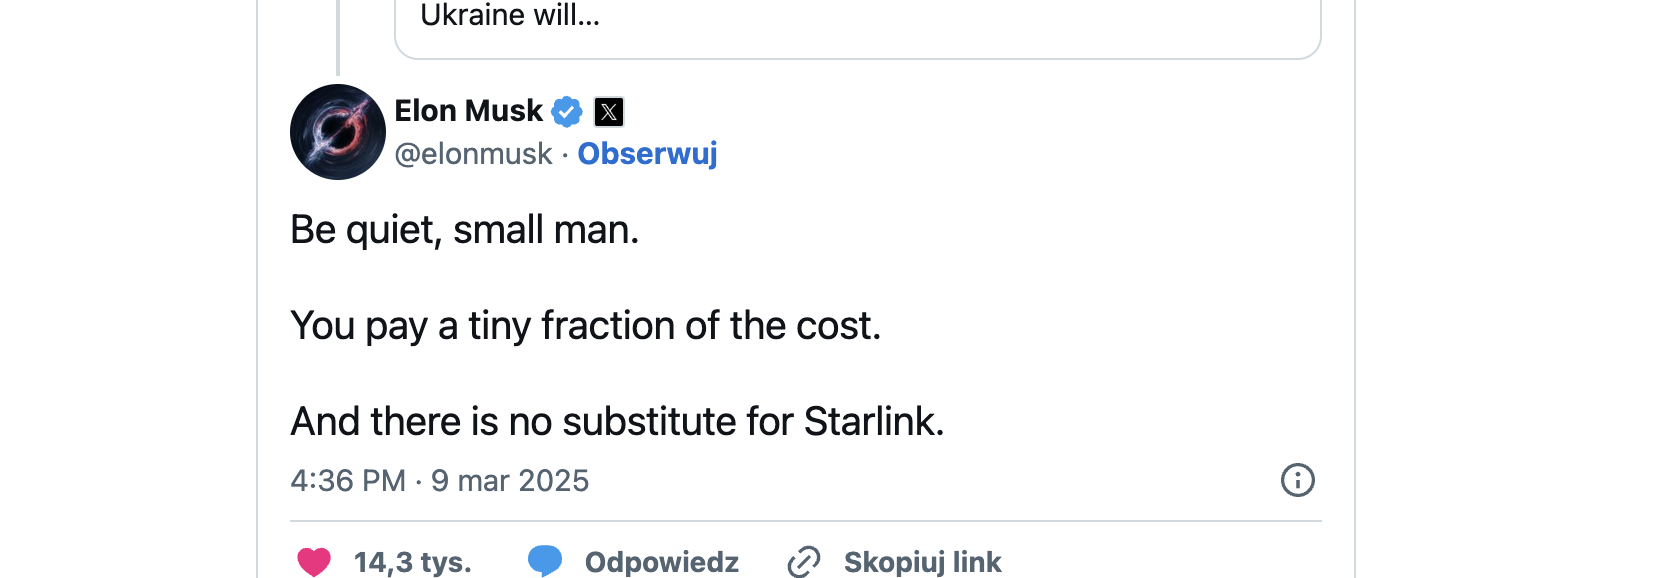This screenshot has width=1664, height=578.
Task: Click the 9 mar 2025 date
Action: coord(510,481)
